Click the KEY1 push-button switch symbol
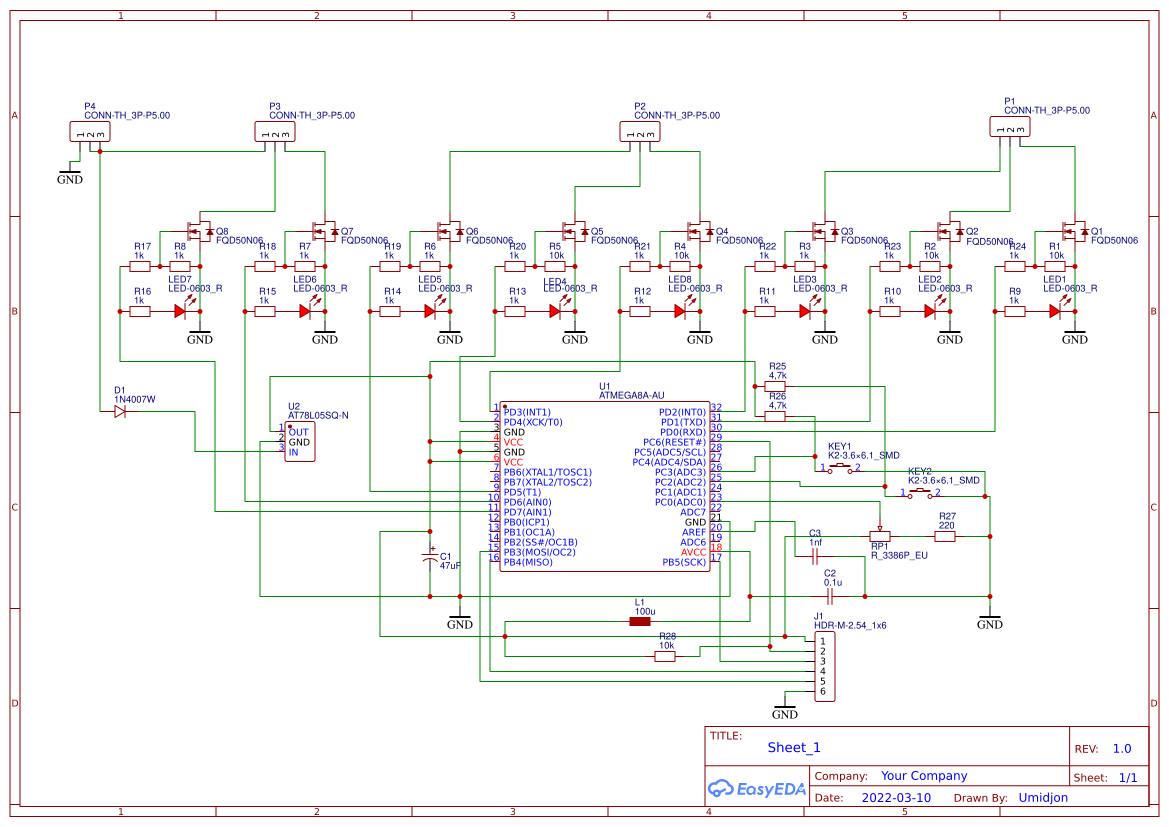The image size is (1169, 827). [839, 467]
